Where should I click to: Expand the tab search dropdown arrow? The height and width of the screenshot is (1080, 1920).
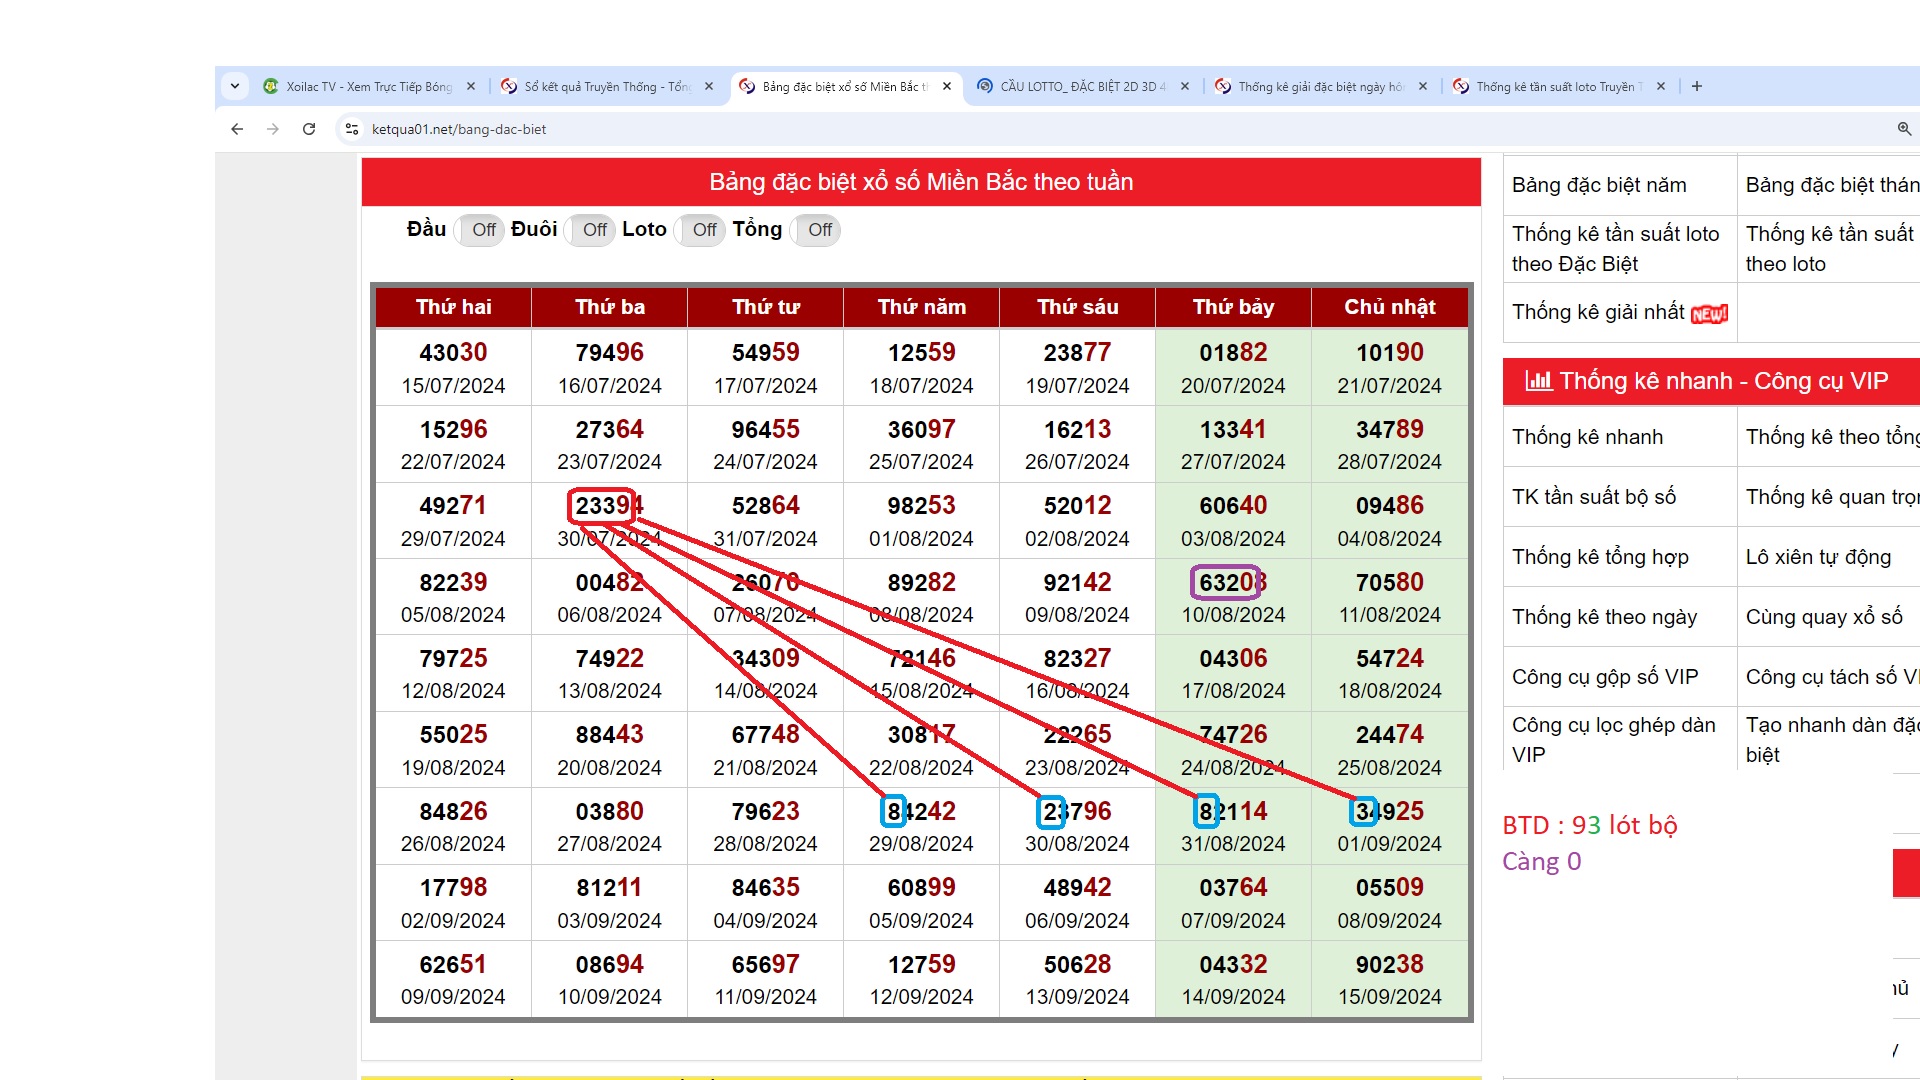235,86
